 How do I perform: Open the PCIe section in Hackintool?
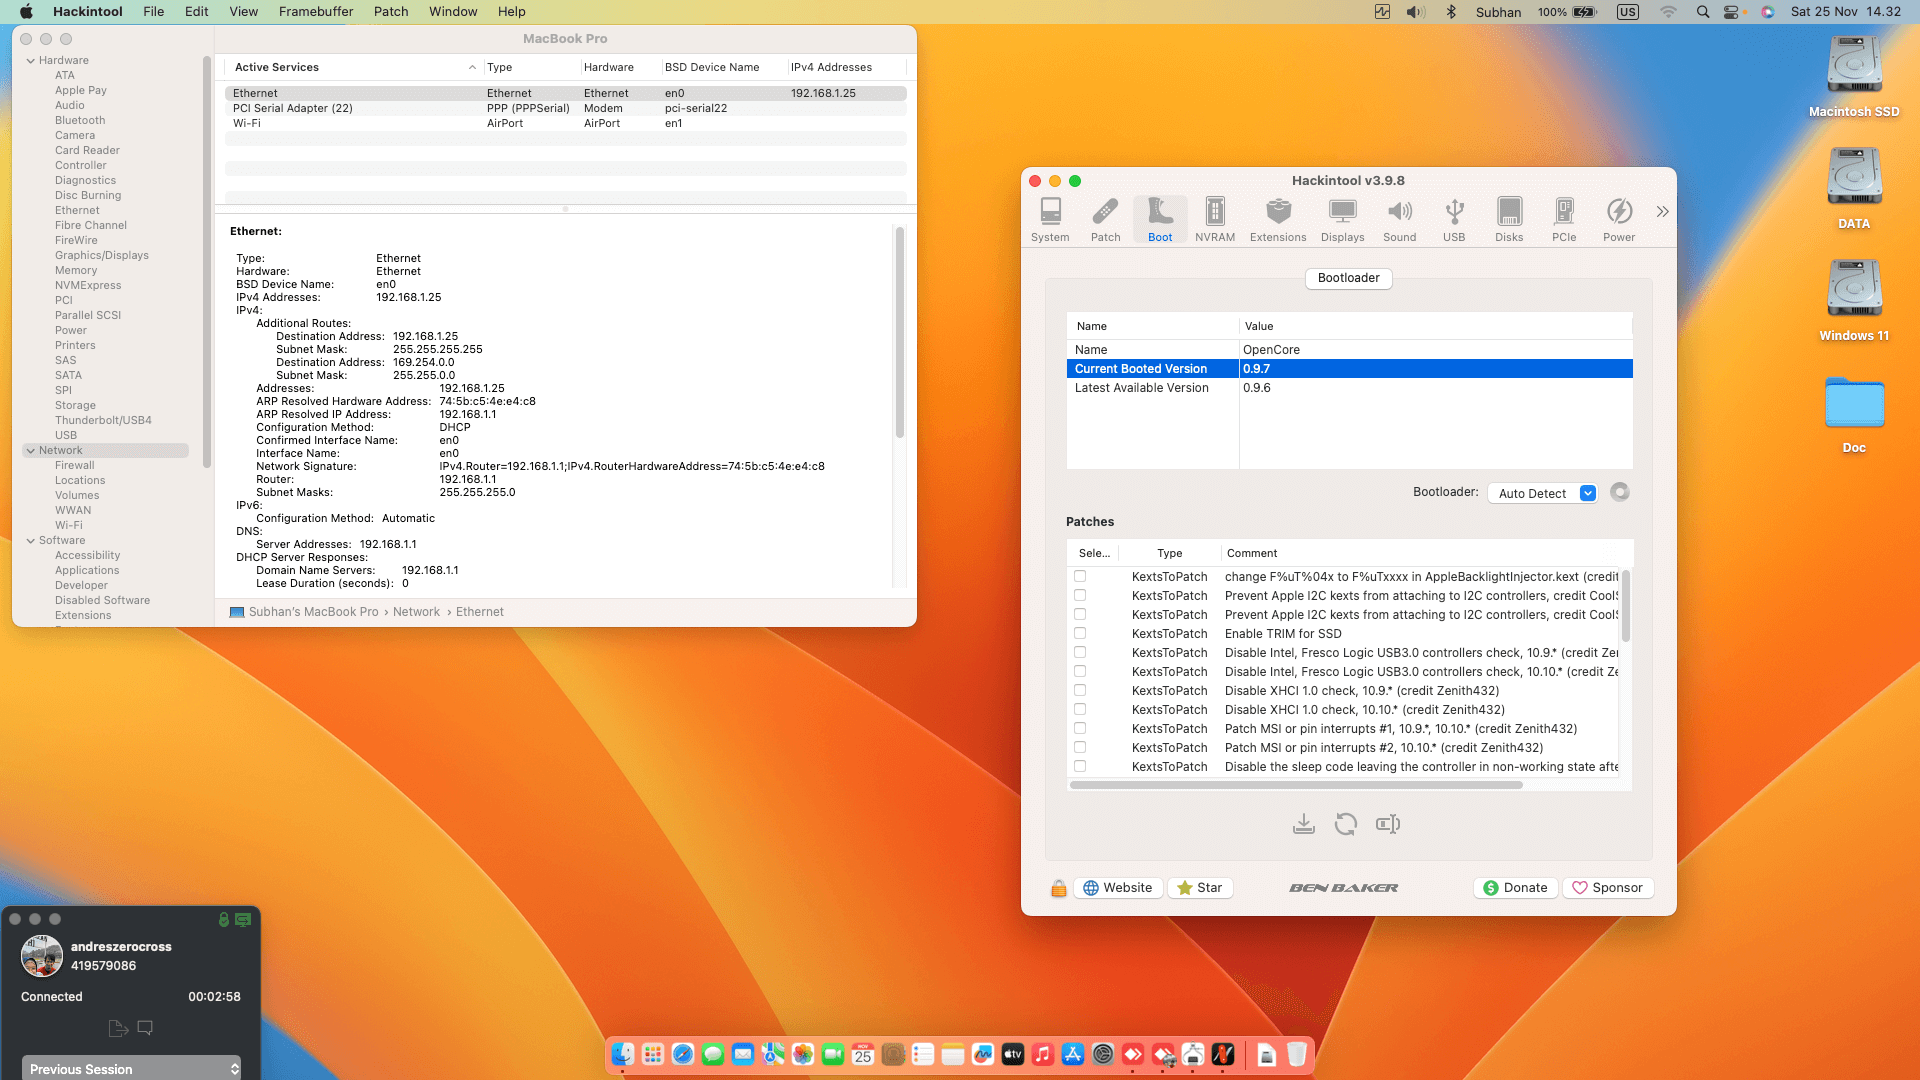tap(1564, 219)
